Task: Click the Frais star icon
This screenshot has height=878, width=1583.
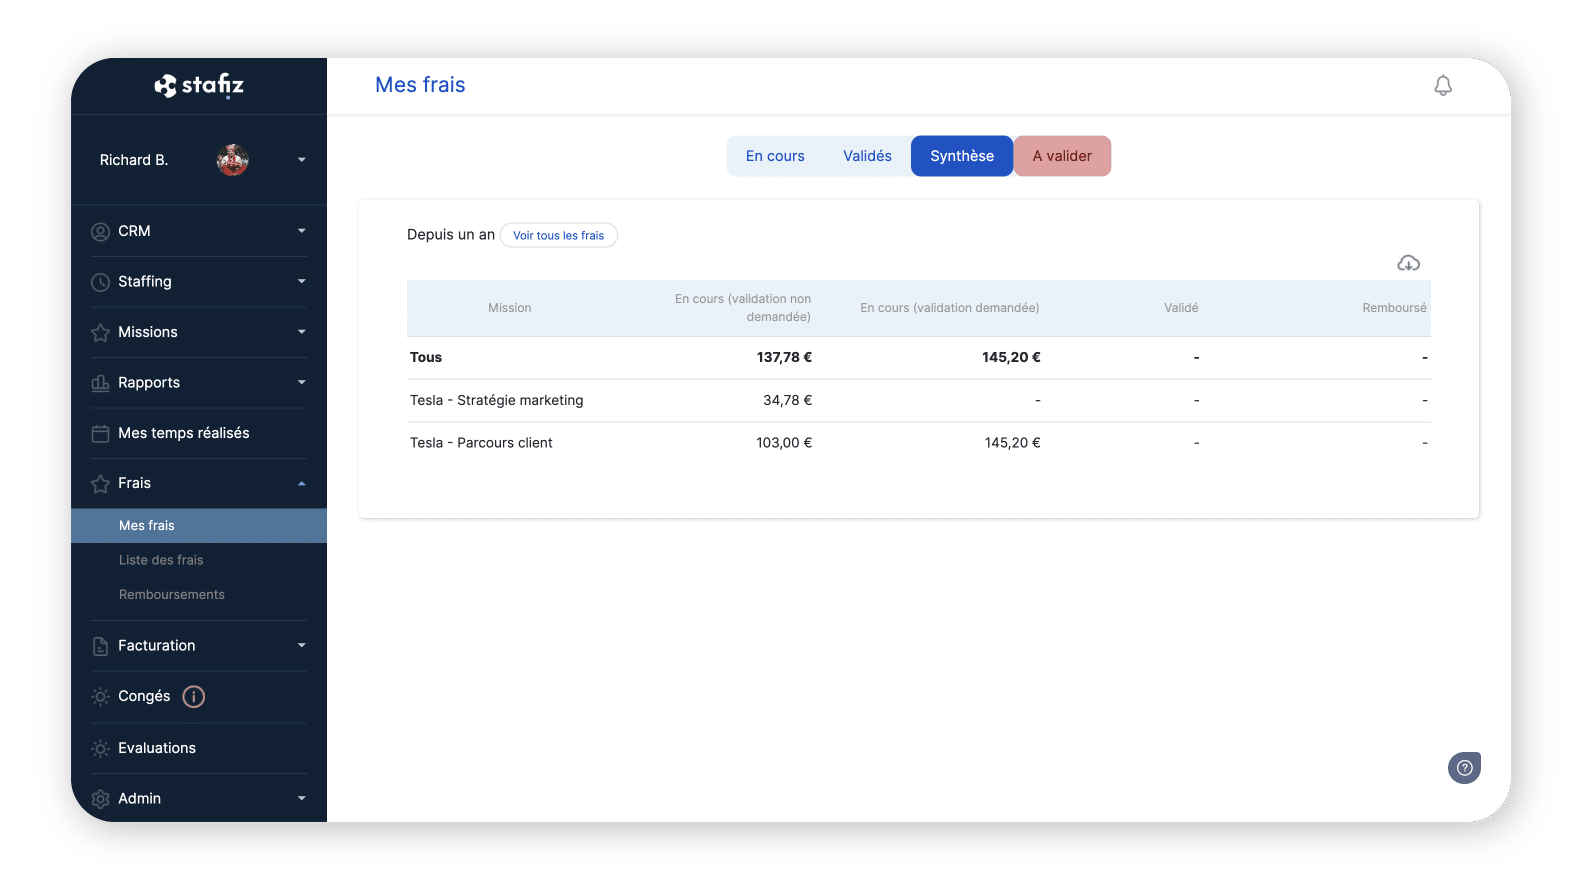Action: click(100, 484)
